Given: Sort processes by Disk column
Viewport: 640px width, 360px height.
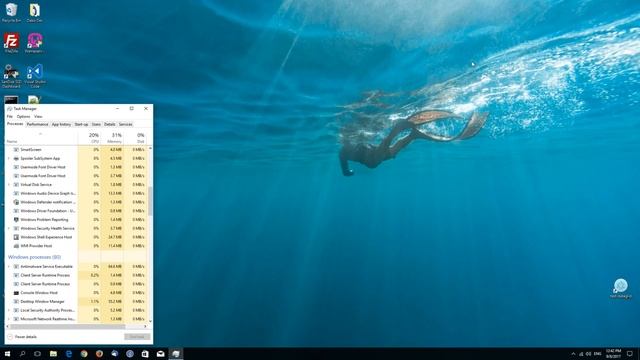Looking at the screenshot, I should point(136,138).
